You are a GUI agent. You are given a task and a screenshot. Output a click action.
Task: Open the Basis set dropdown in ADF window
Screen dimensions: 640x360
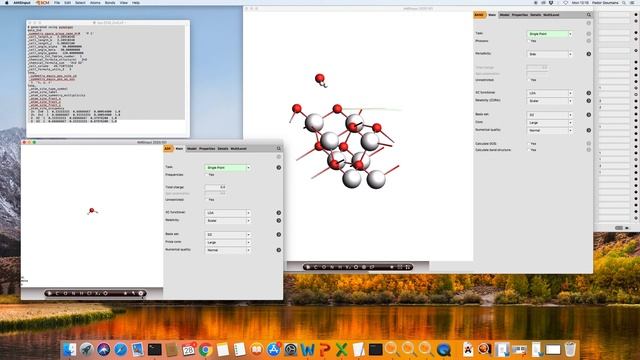pos(227,234)
